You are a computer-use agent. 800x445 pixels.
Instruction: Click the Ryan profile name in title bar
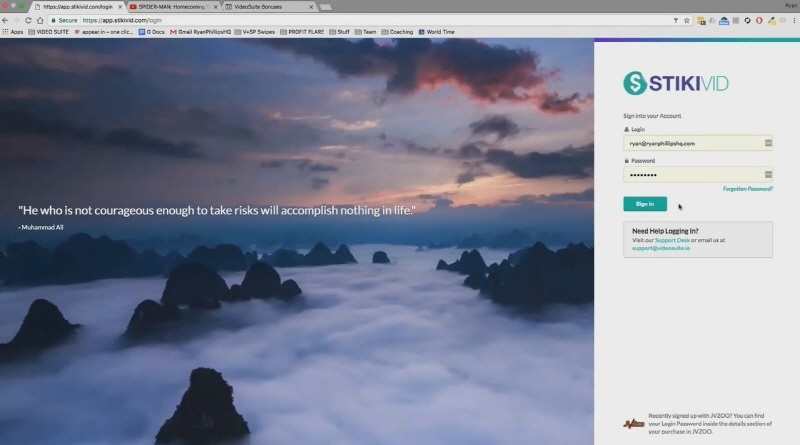(x=791, y=6)
